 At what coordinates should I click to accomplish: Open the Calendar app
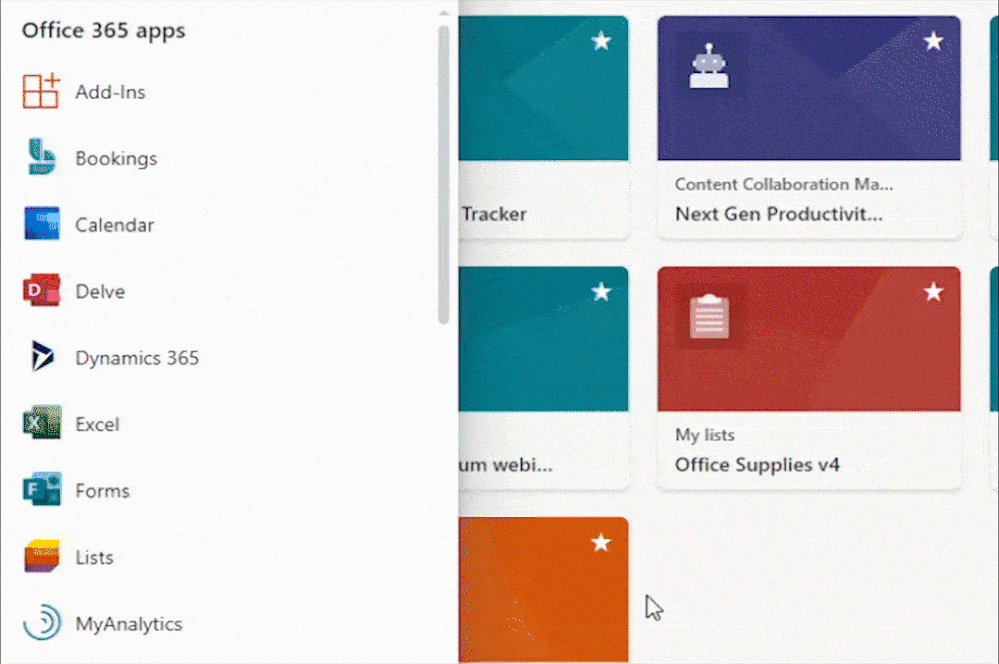116,224
